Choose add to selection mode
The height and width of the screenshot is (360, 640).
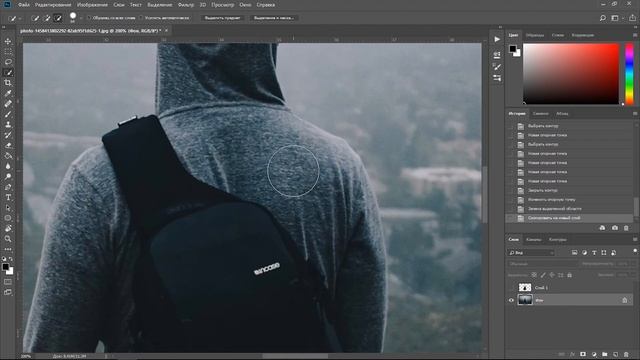click(x=47, y=18)
